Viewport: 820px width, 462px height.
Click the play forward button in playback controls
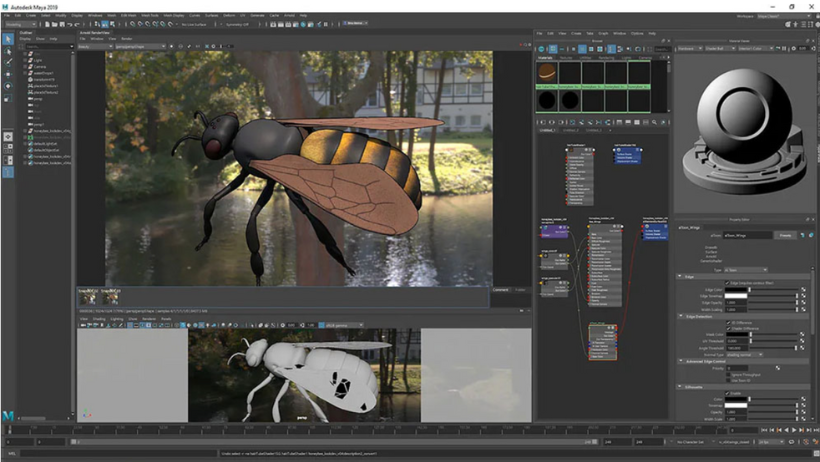[x=794, y=430]
